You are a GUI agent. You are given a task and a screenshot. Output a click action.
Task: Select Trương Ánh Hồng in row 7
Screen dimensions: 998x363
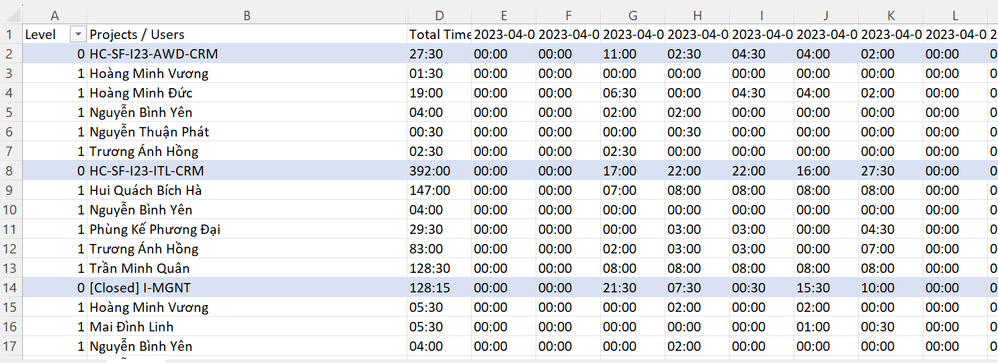click(x=247, y=152)
